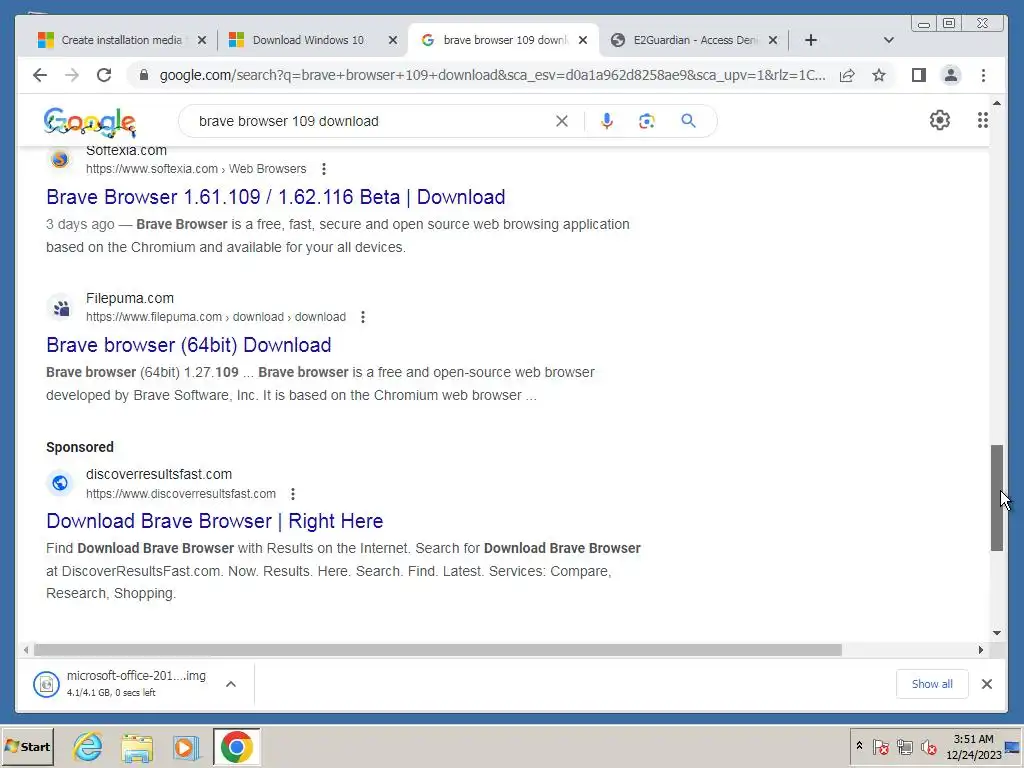Screen dimensions: 1024x768
Task: Click the padlock site info icon
Action: click(144, 75)
